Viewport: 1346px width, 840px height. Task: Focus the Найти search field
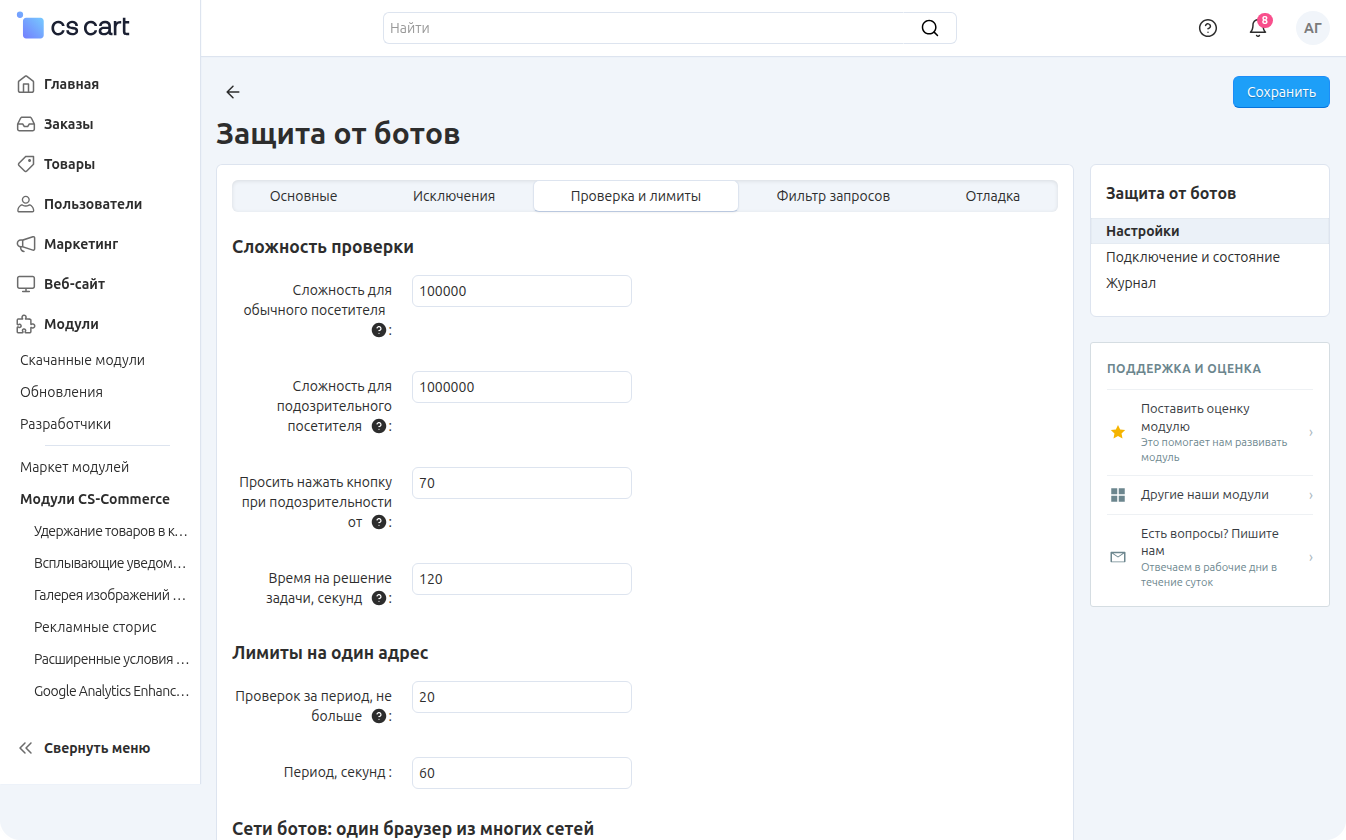point(670,28)
